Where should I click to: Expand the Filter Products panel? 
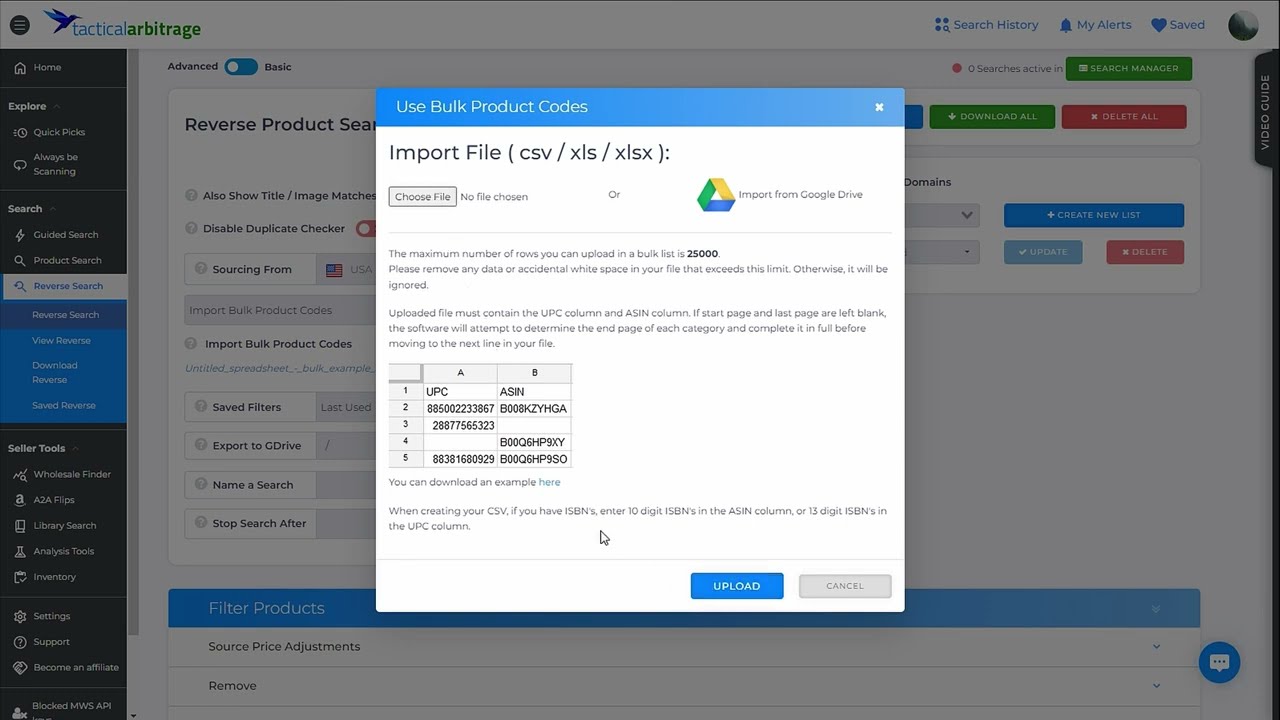click(684, 608)
